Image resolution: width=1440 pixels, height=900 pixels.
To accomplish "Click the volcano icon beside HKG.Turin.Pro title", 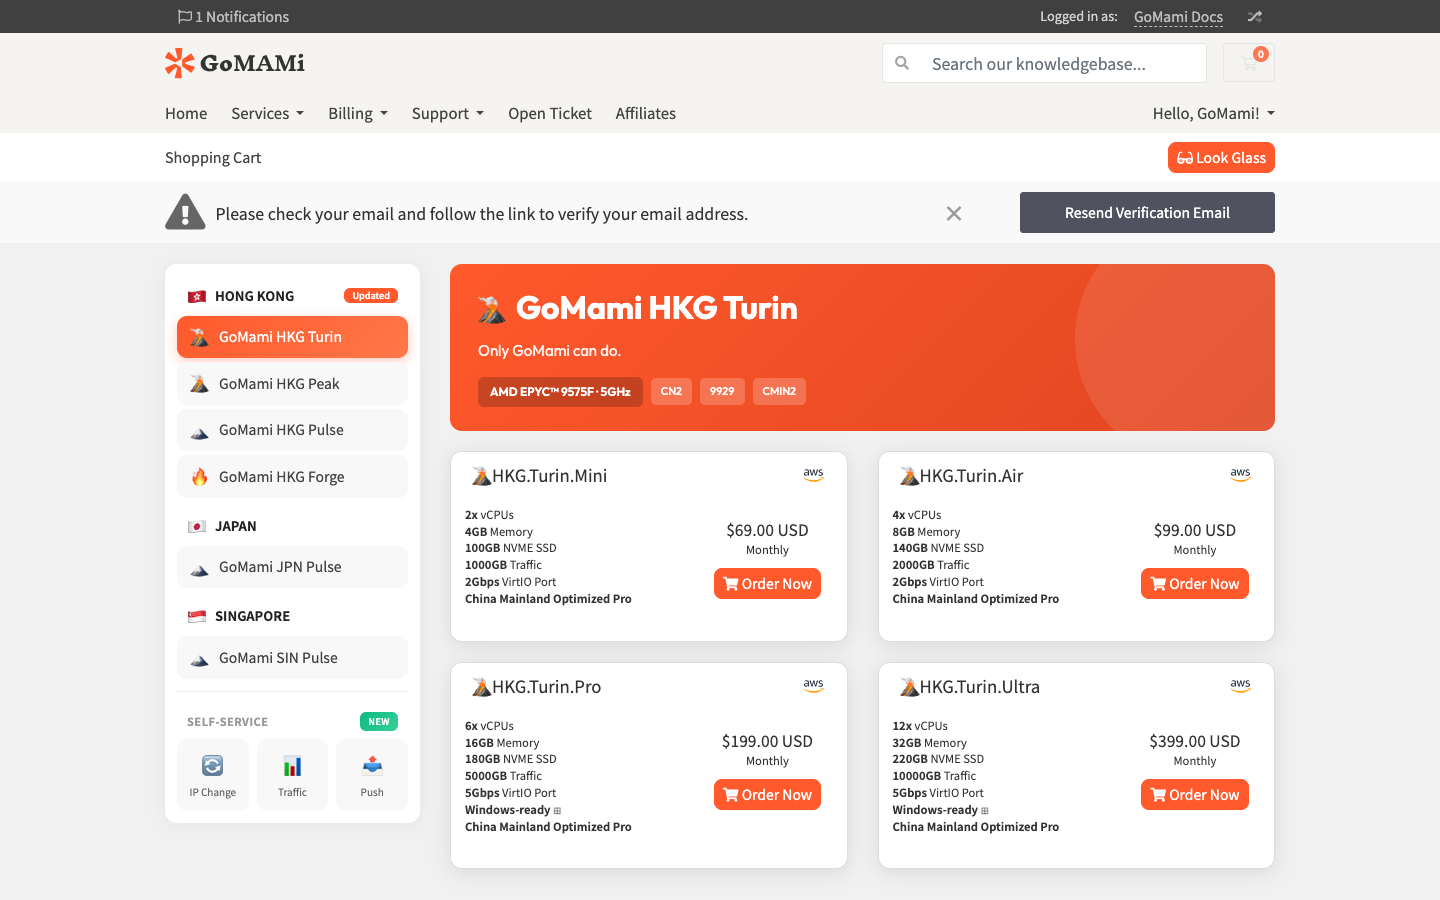I will (481, 687).
